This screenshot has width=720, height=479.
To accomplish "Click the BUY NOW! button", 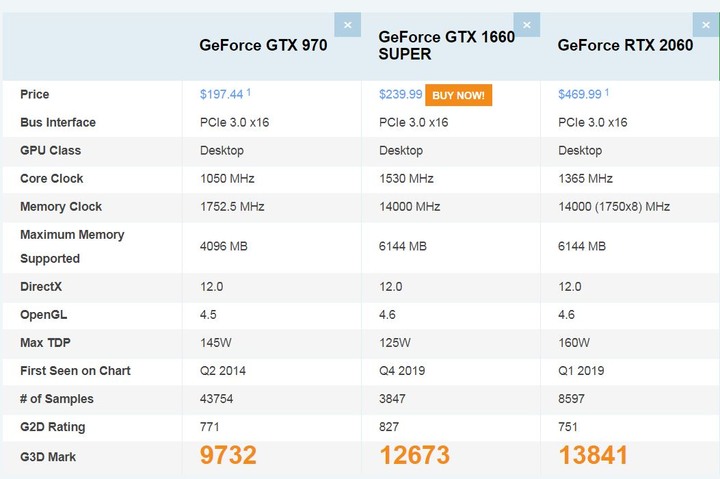I will 458,95.
